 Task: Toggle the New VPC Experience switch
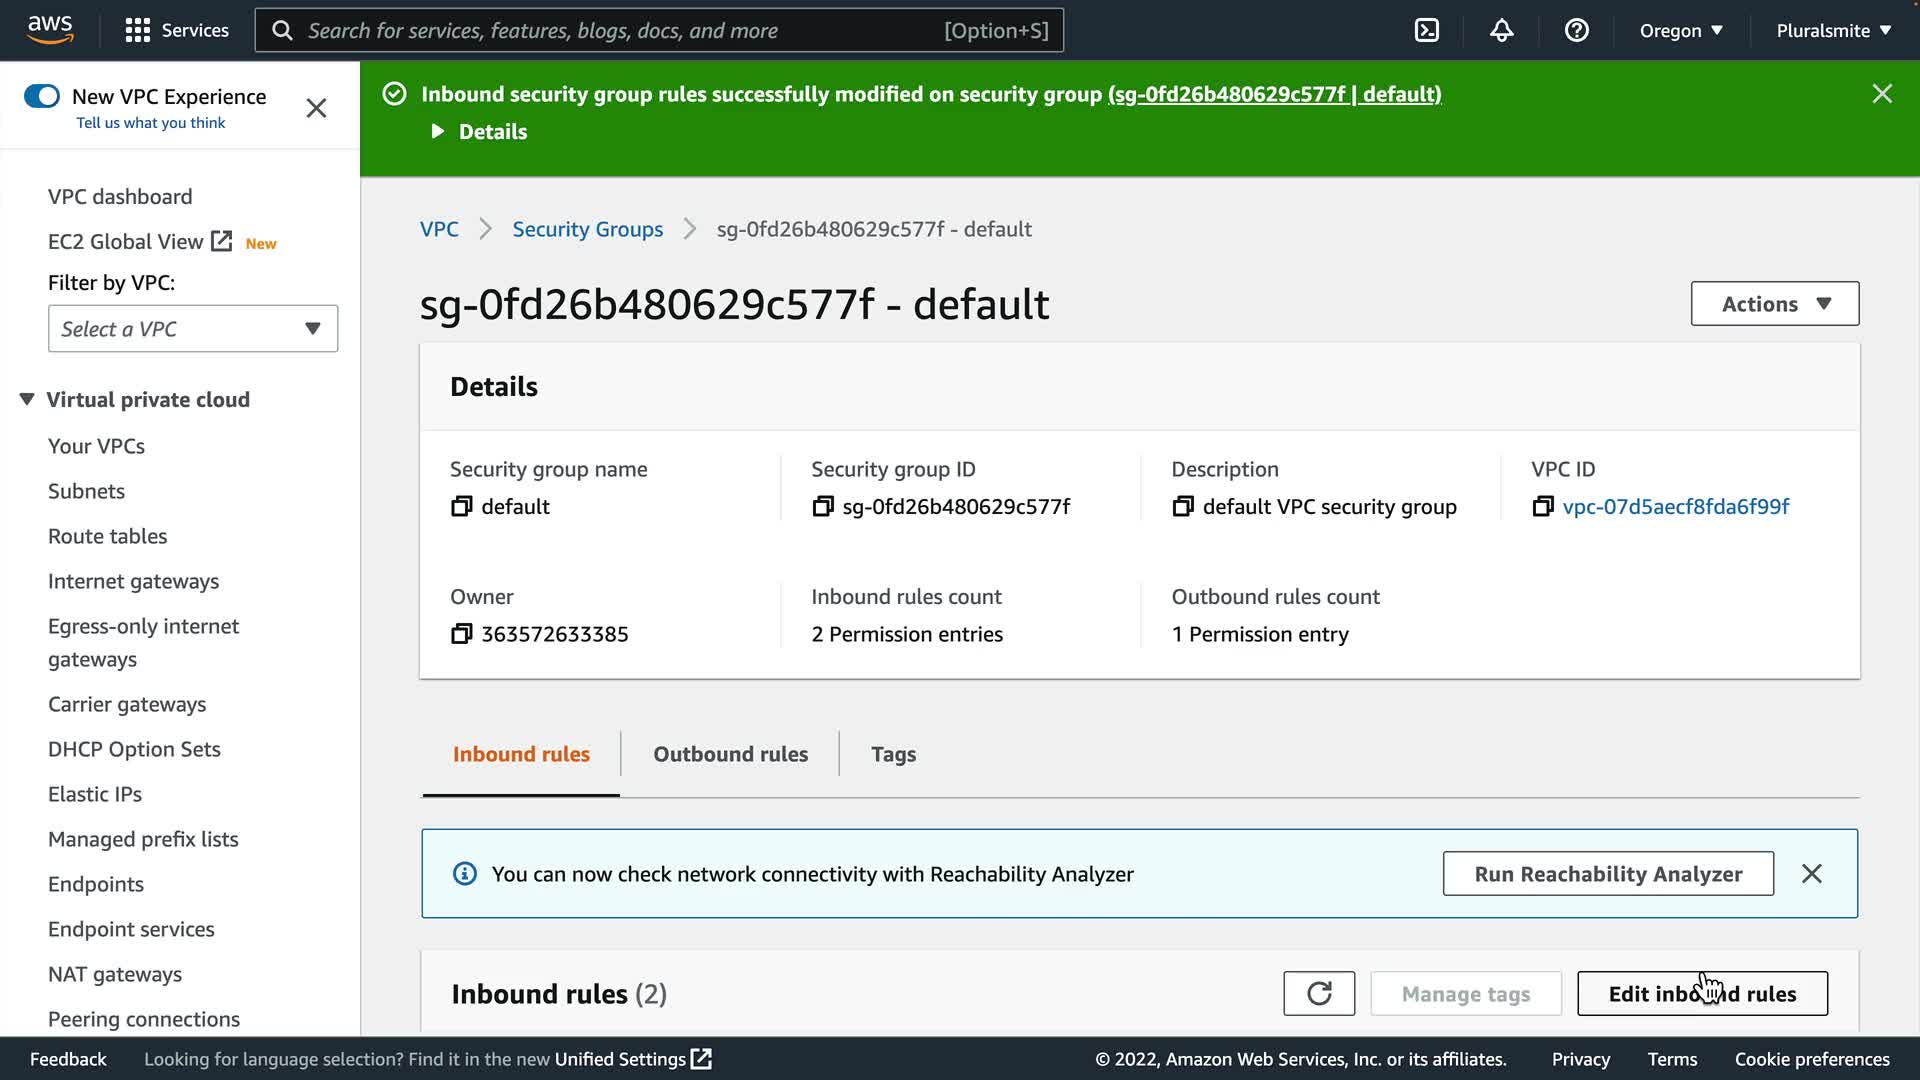coord(42,96)
